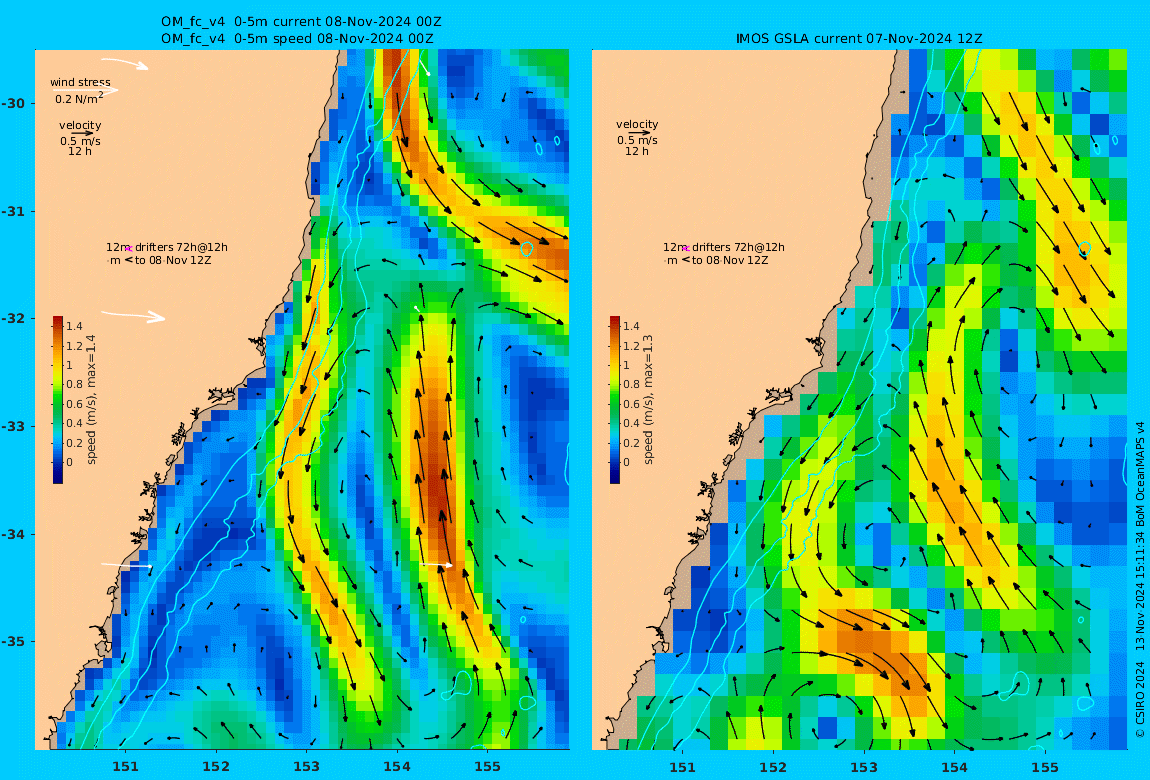Click 'to 08 Nov 12Z' text on right map
The image size is (1150, 780).
click(x=730, y=260)
